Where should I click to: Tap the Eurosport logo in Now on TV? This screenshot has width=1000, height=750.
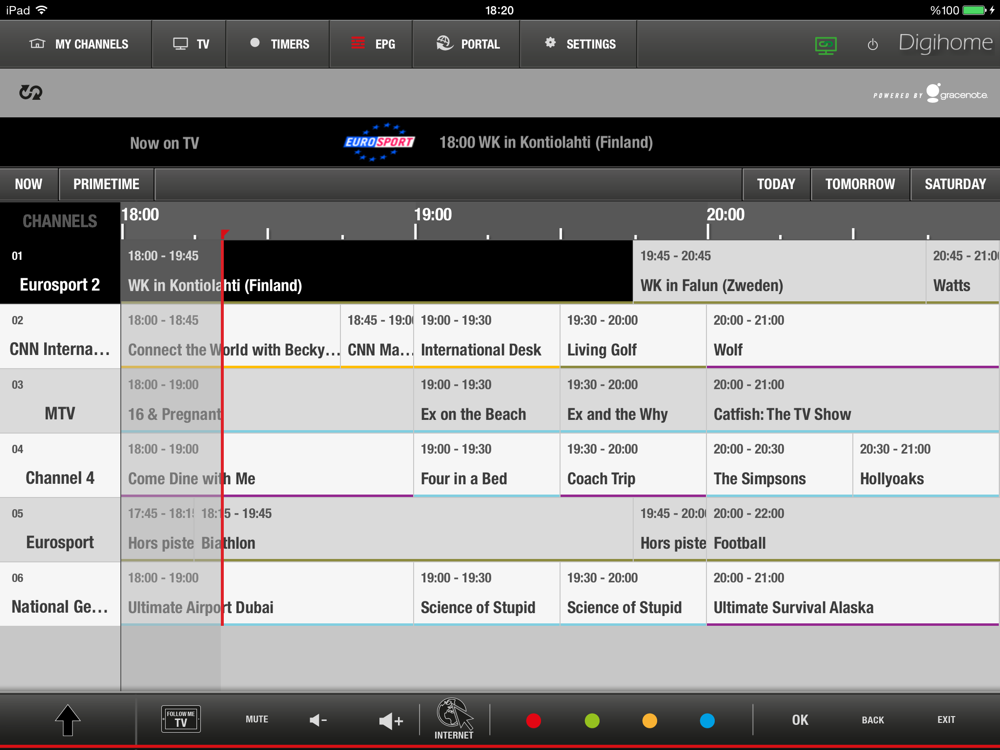tap(379, 142)
